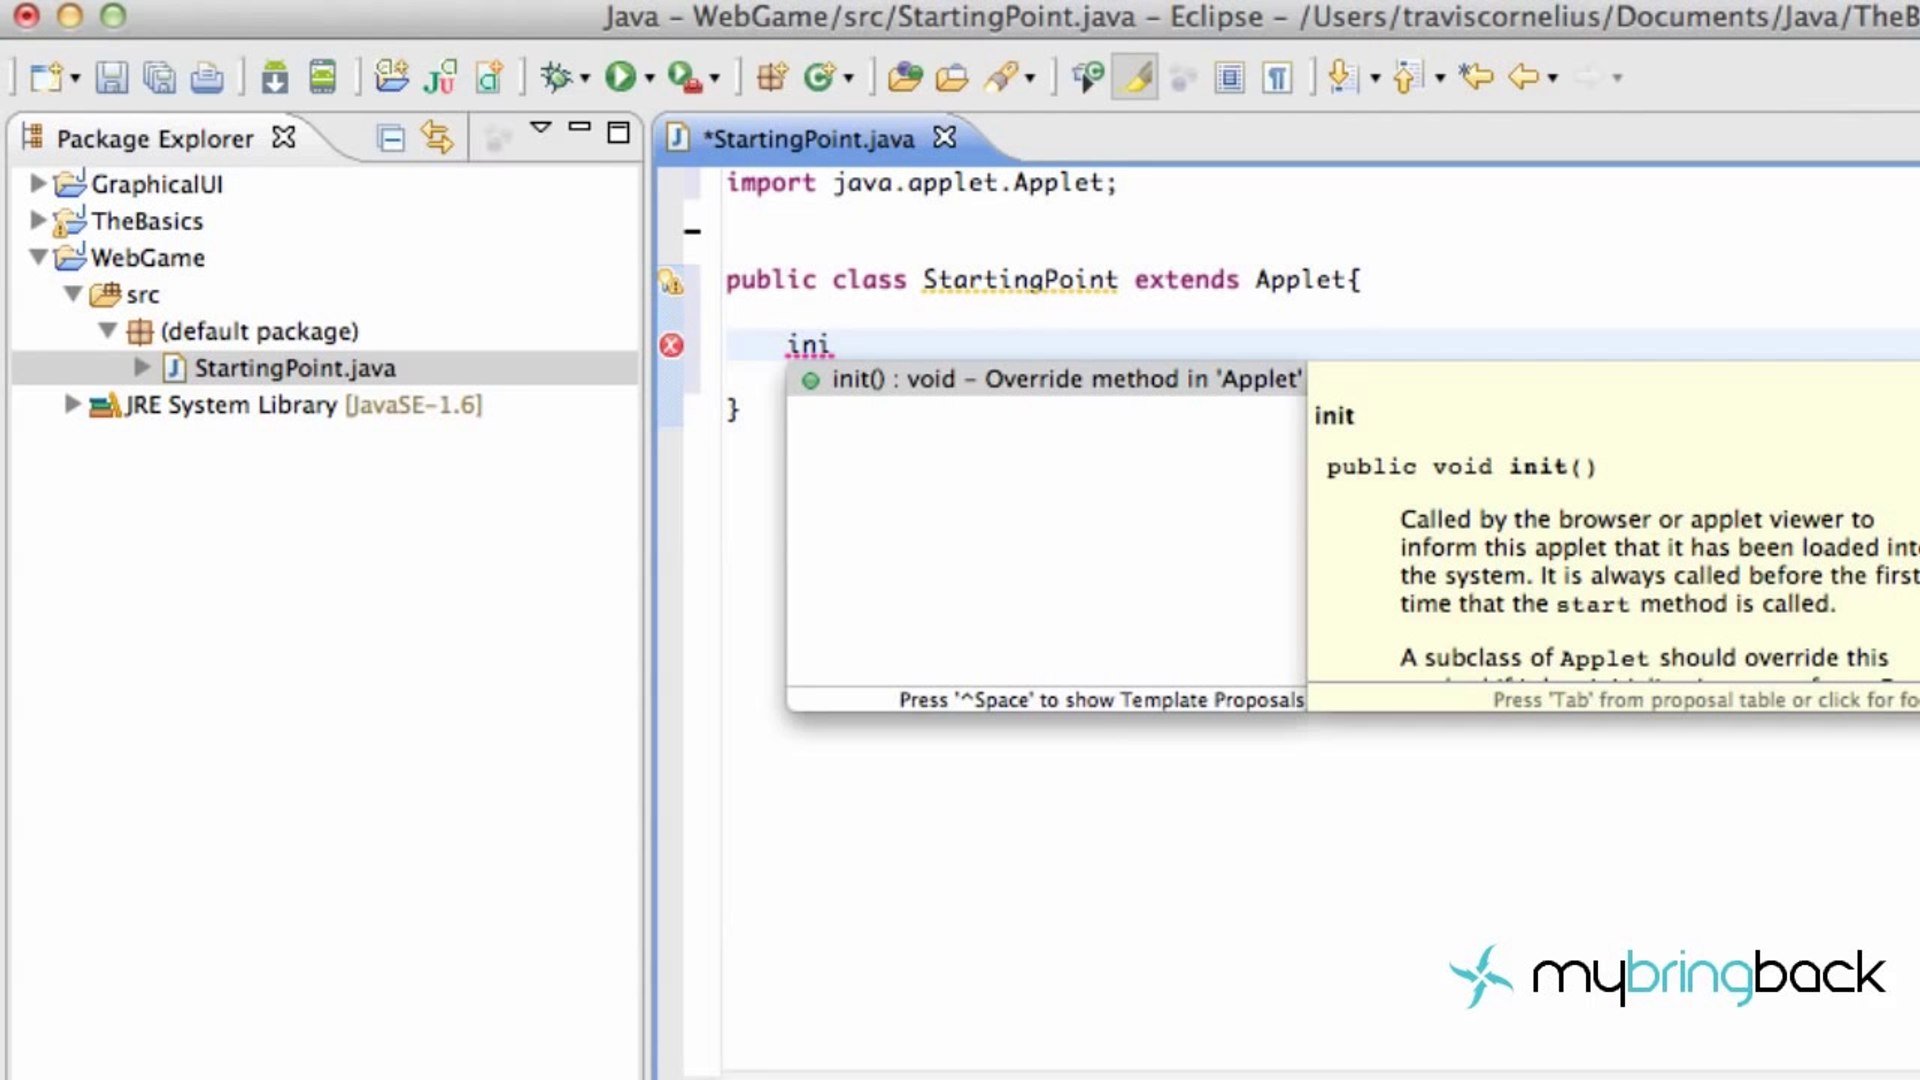Click the warning marker on class declaration line
1920x1080 pixels.
point(671,282)
